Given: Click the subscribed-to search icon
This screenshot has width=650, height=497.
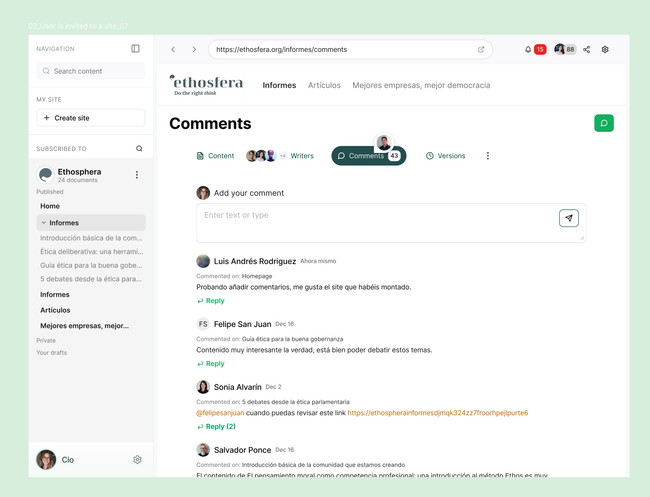Looking at the screenshot, I should [139, 148].
